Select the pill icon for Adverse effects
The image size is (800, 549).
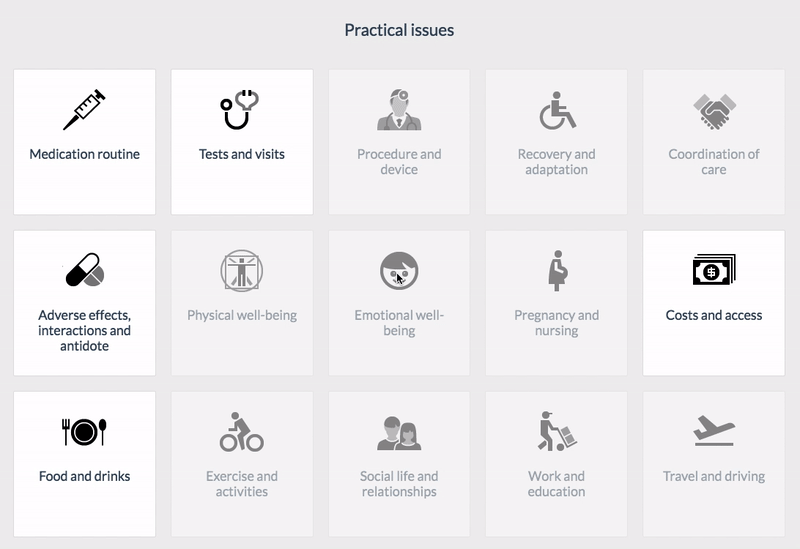point(85,270)
